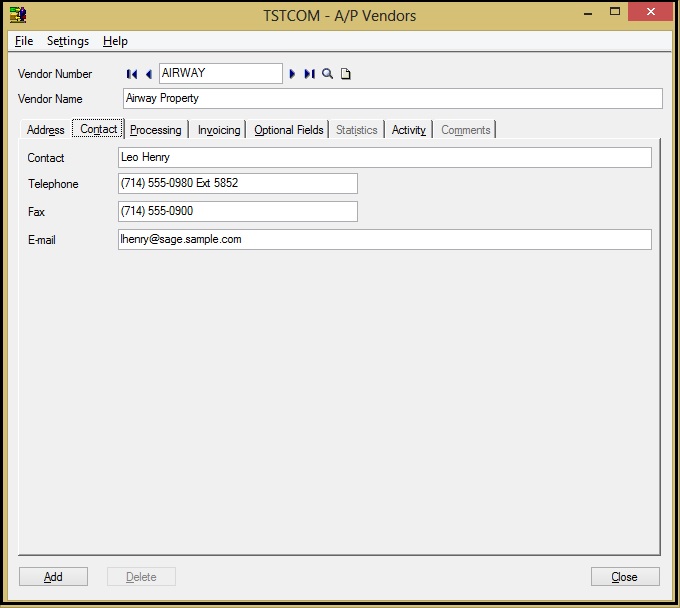
Task: Click the Fax label
Action: pos(36,212)
